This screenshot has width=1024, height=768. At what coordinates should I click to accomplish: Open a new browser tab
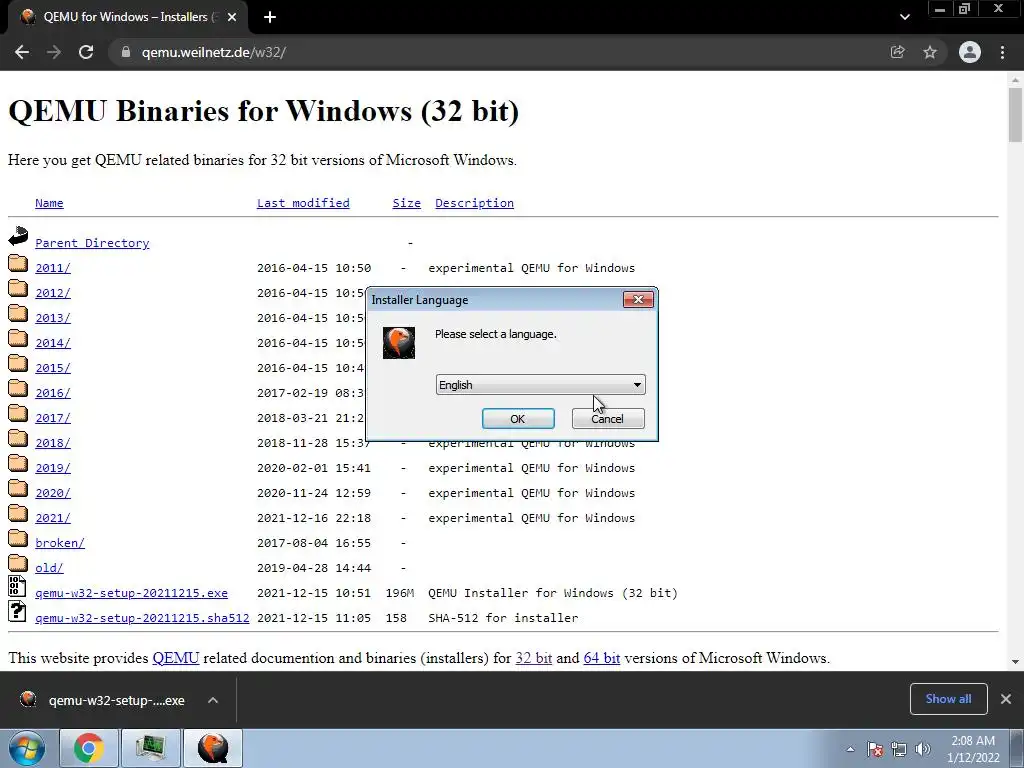(270, 17)
